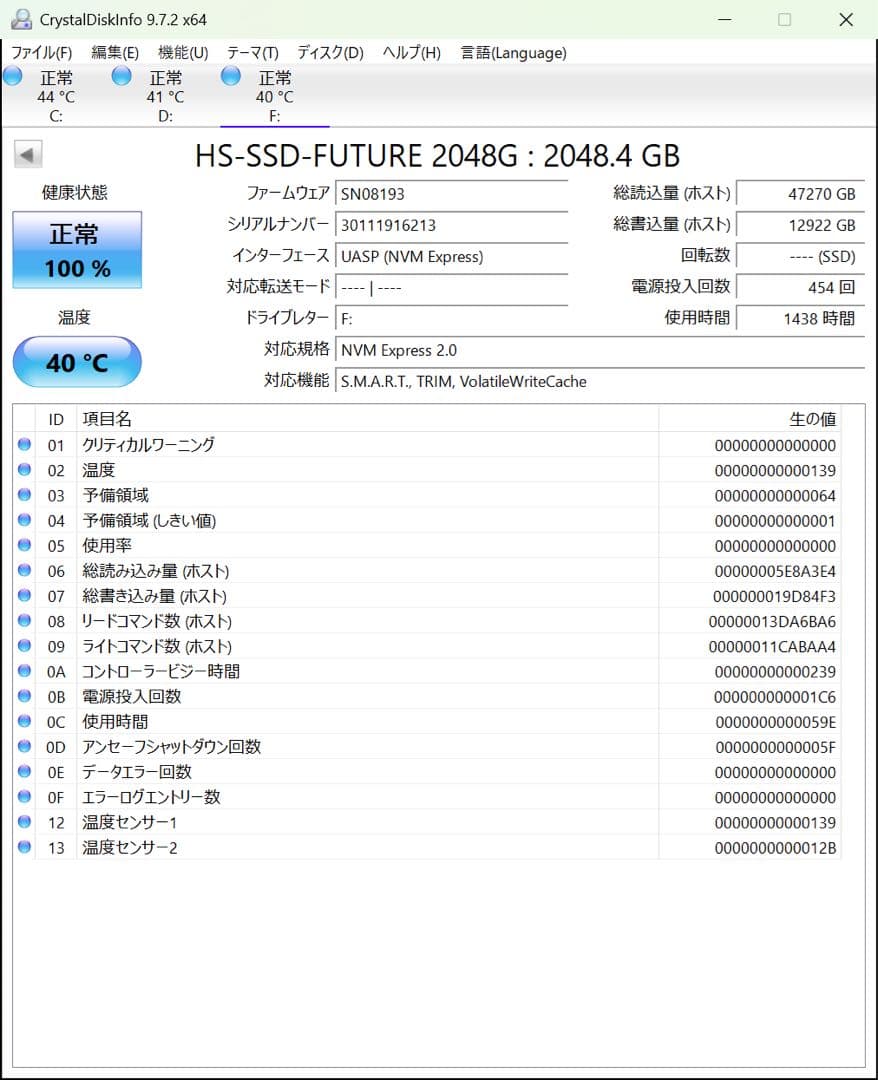
Task: Click the blue status dot above drive C:
Action: tap(12, 77)
